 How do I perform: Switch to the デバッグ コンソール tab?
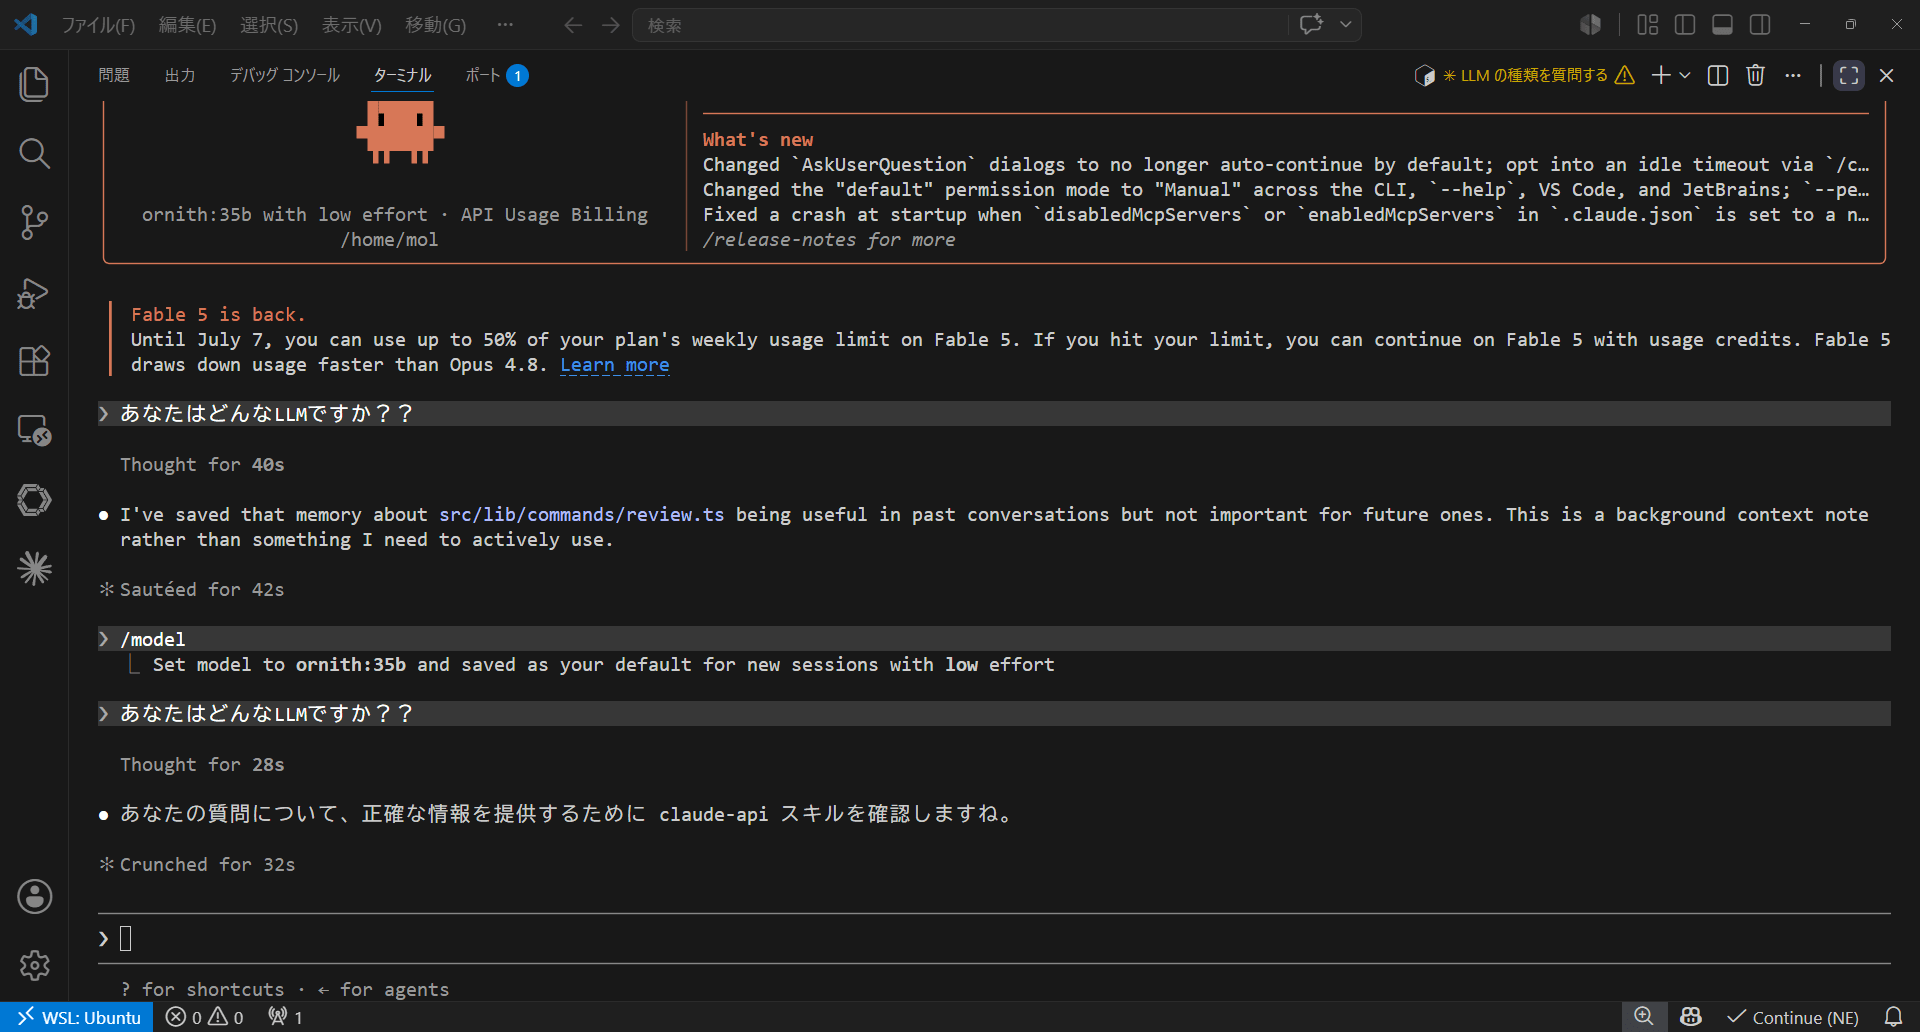(x=285, y=75)
